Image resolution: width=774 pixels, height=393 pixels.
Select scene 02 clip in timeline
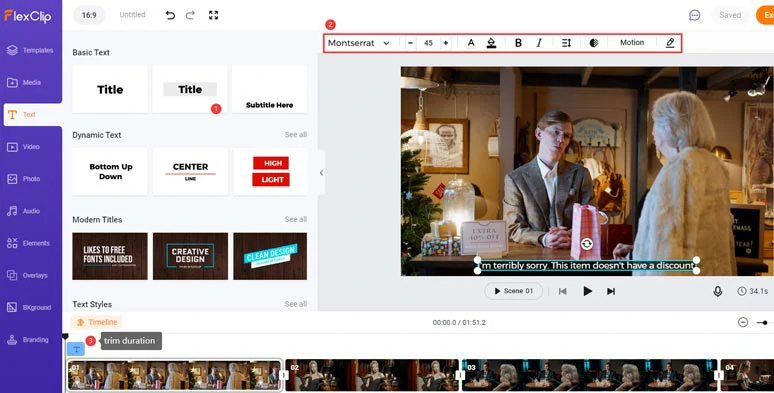pyautogui.click(x=372, y=375)
